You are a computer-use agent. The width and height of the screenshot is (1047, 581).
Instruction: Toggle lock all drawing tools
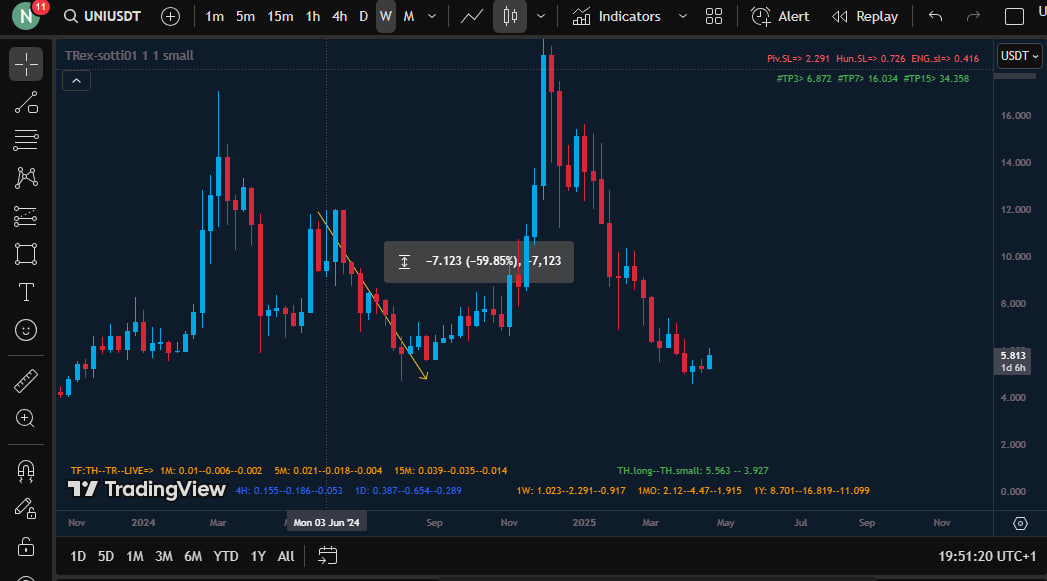26,546
